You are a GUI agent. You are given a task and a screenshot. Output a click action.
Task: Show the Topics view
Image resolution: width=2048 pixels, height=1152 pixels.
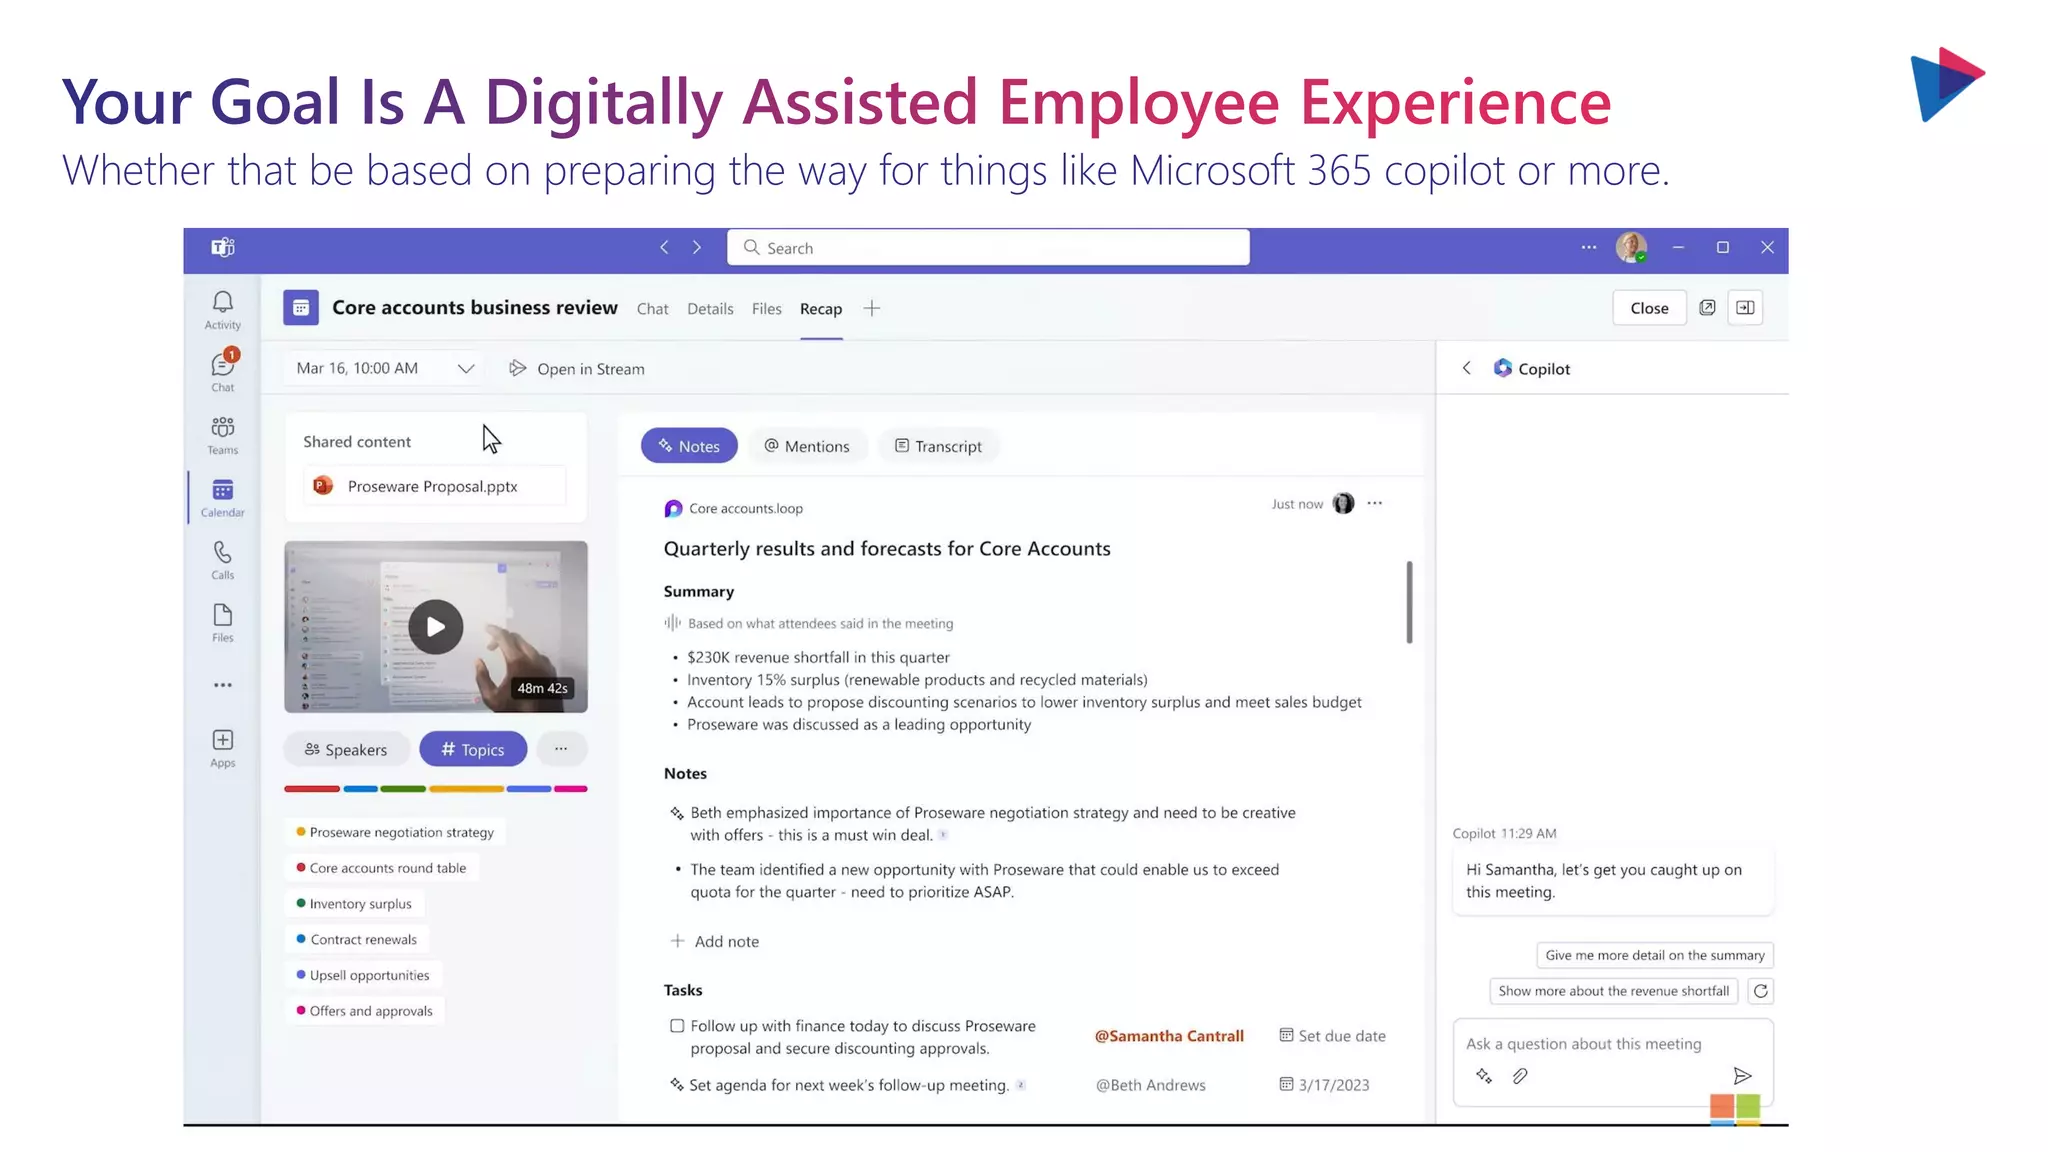click(473, 749)
